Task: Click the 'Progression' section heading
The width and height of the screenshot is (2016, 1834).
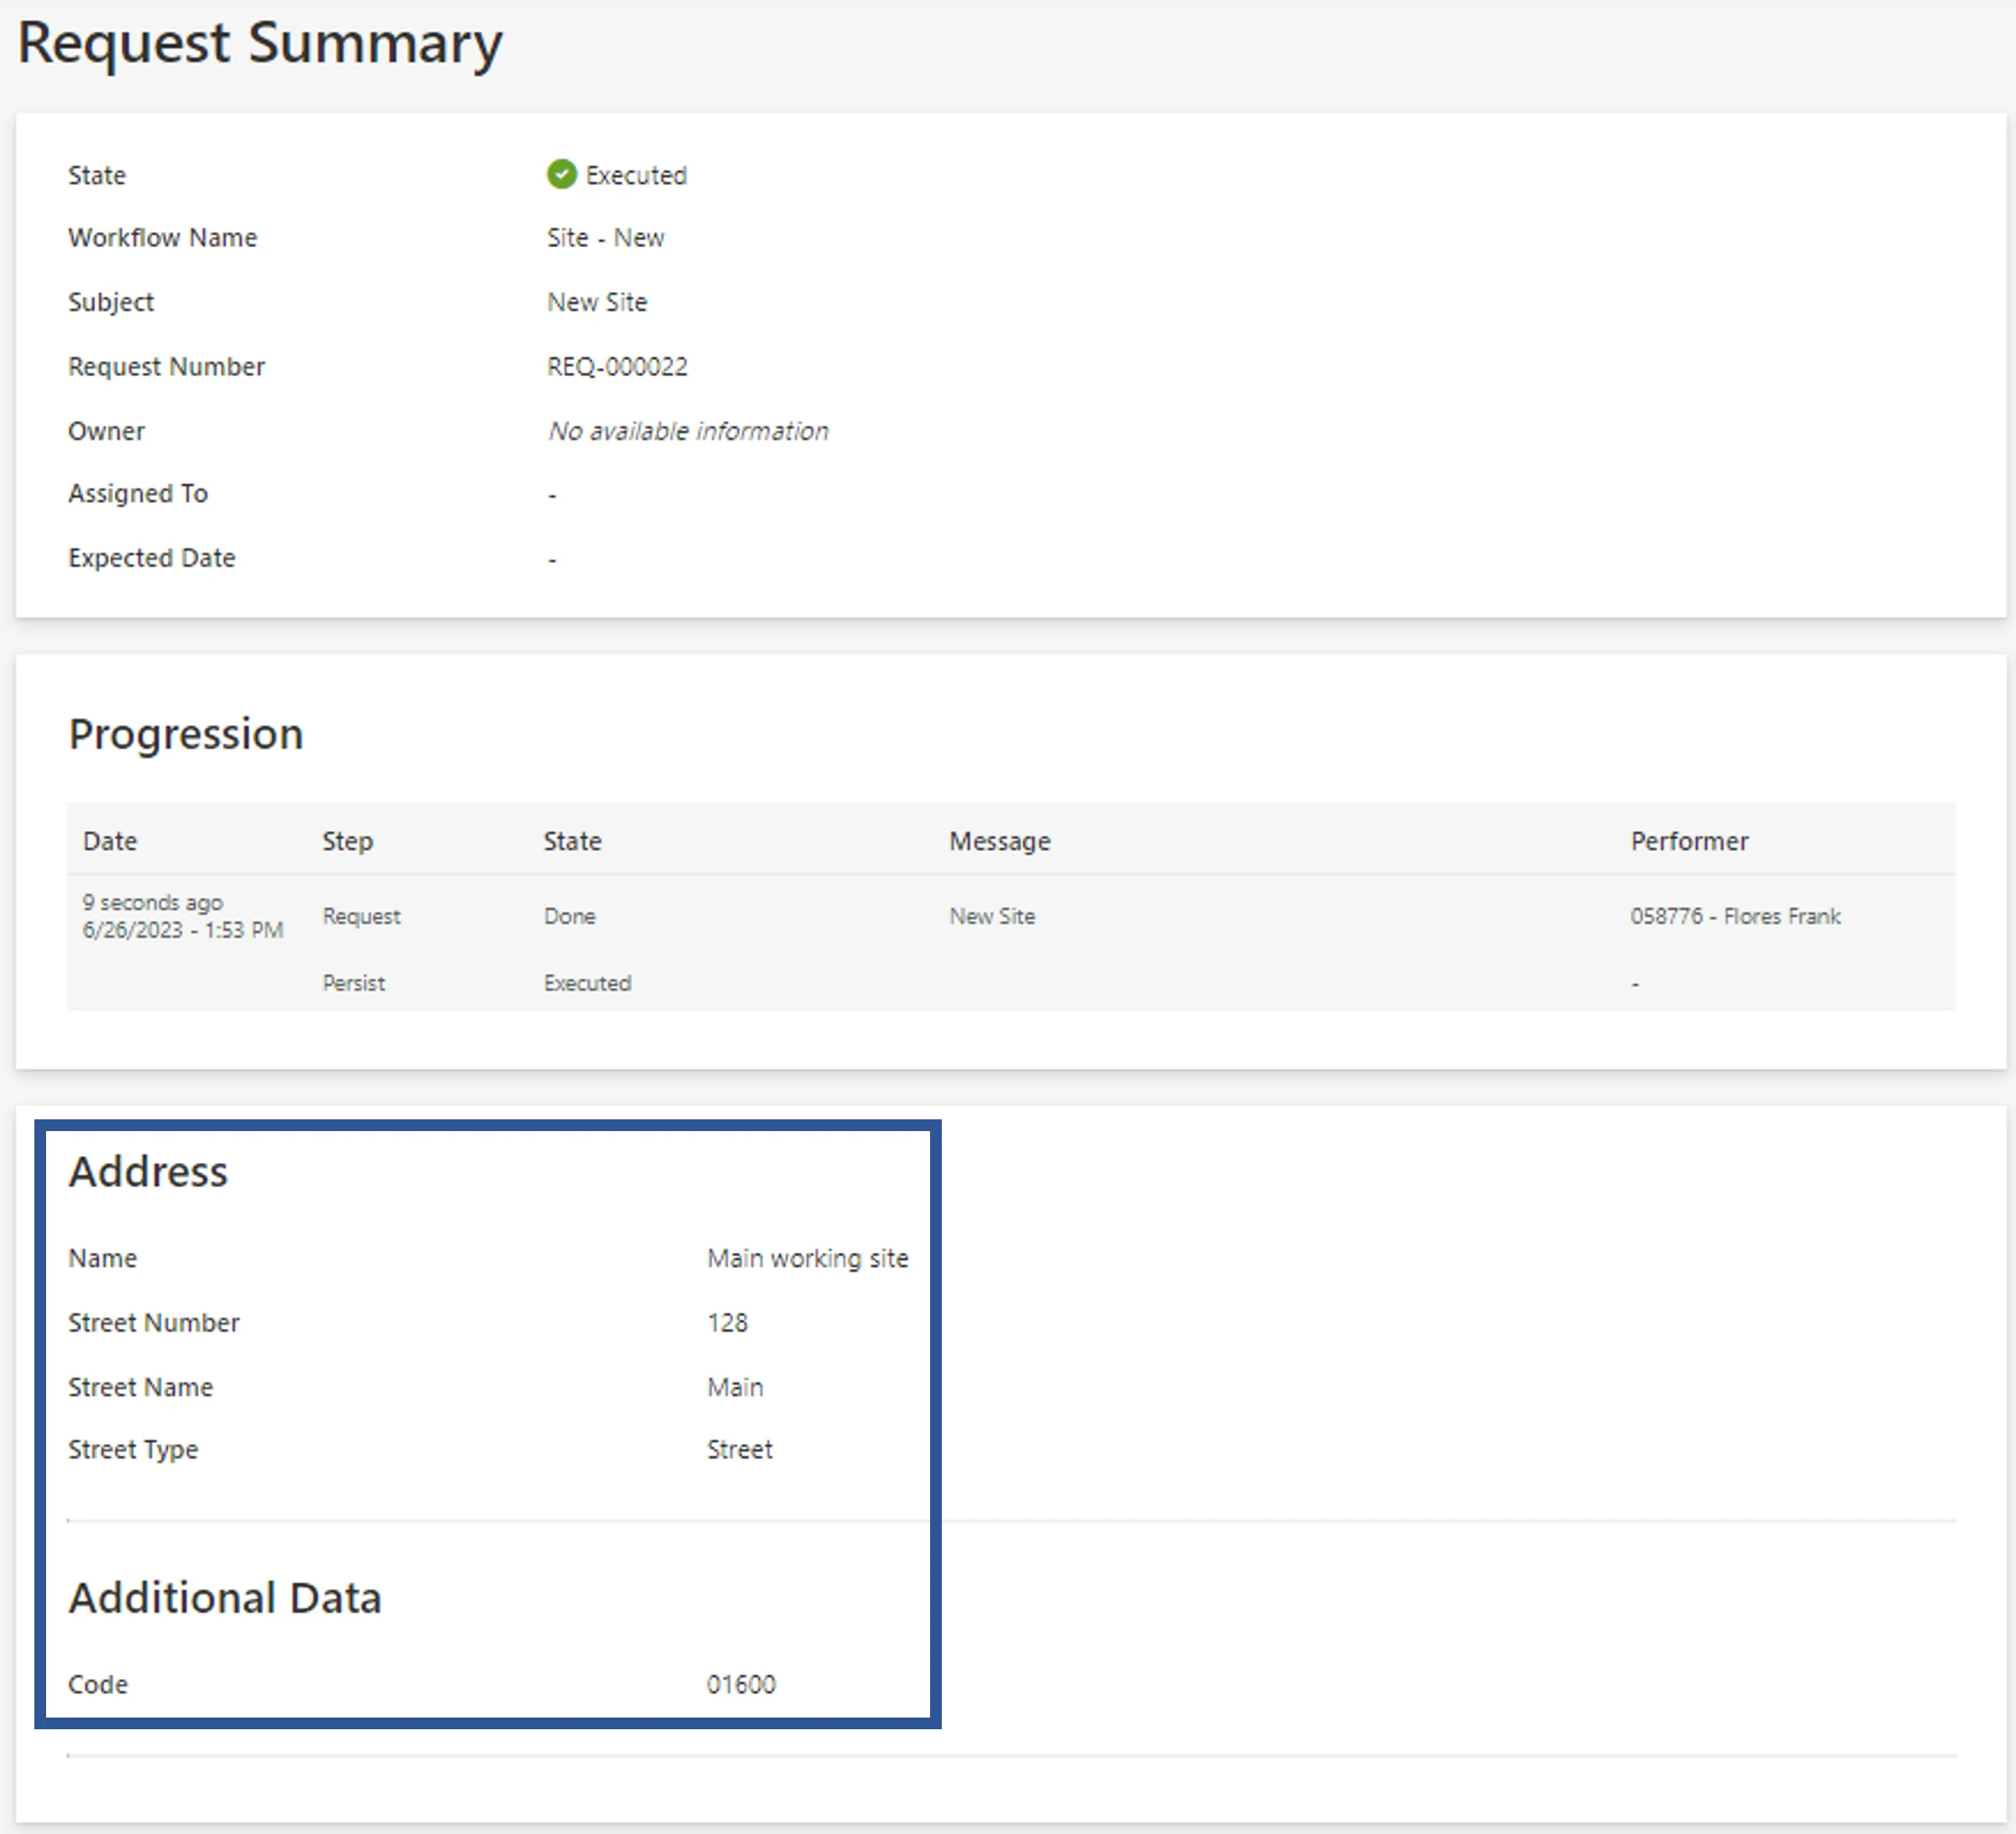Action: point(186,734)
